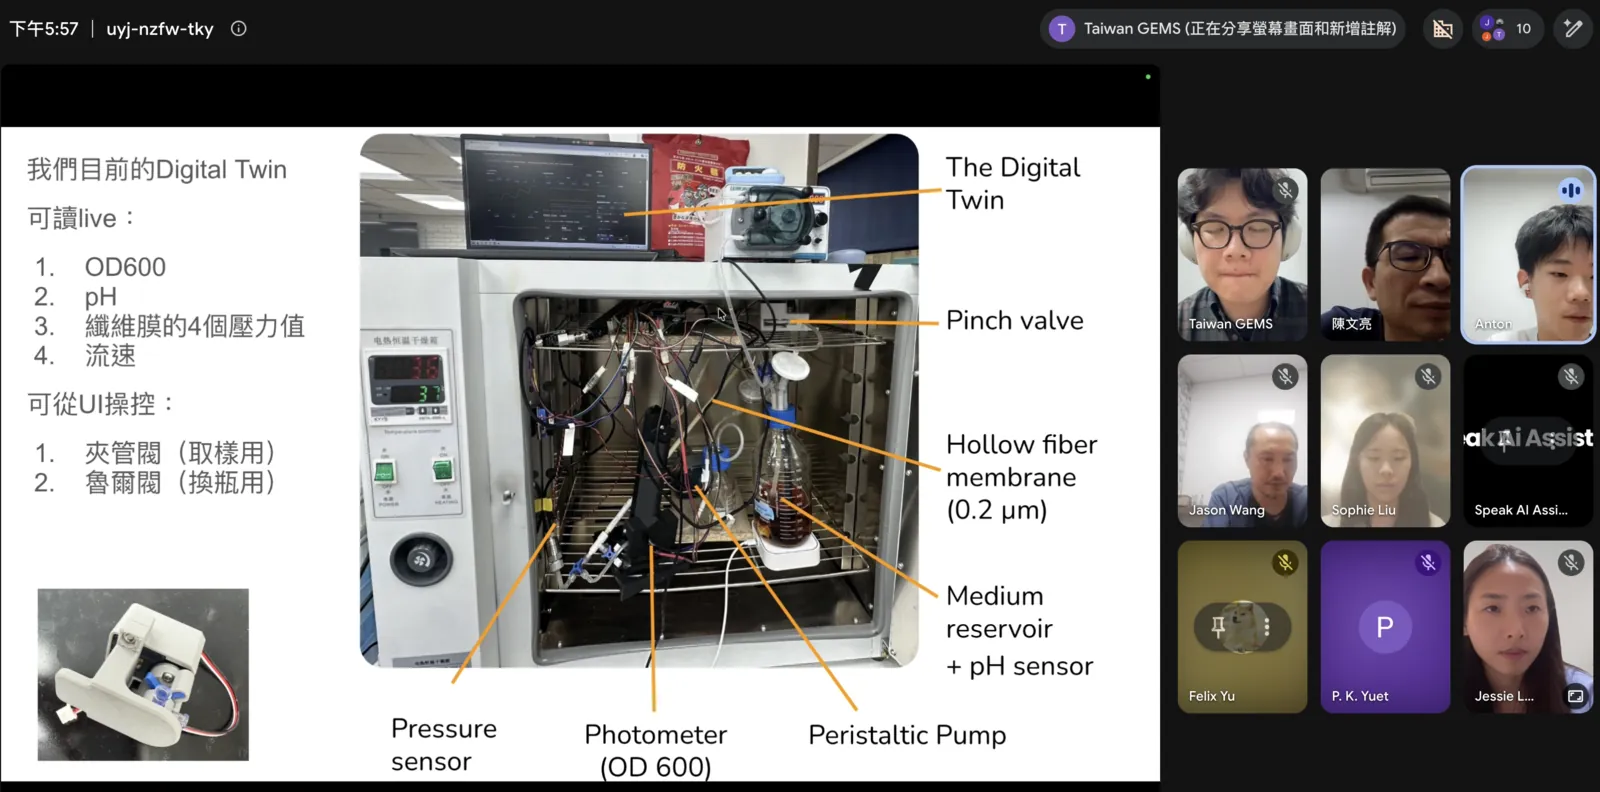This screenshot has width=1600, height=792.
Task: Click the 'Photometer (OD 600)' label
Action: click(x=656, y=750)
